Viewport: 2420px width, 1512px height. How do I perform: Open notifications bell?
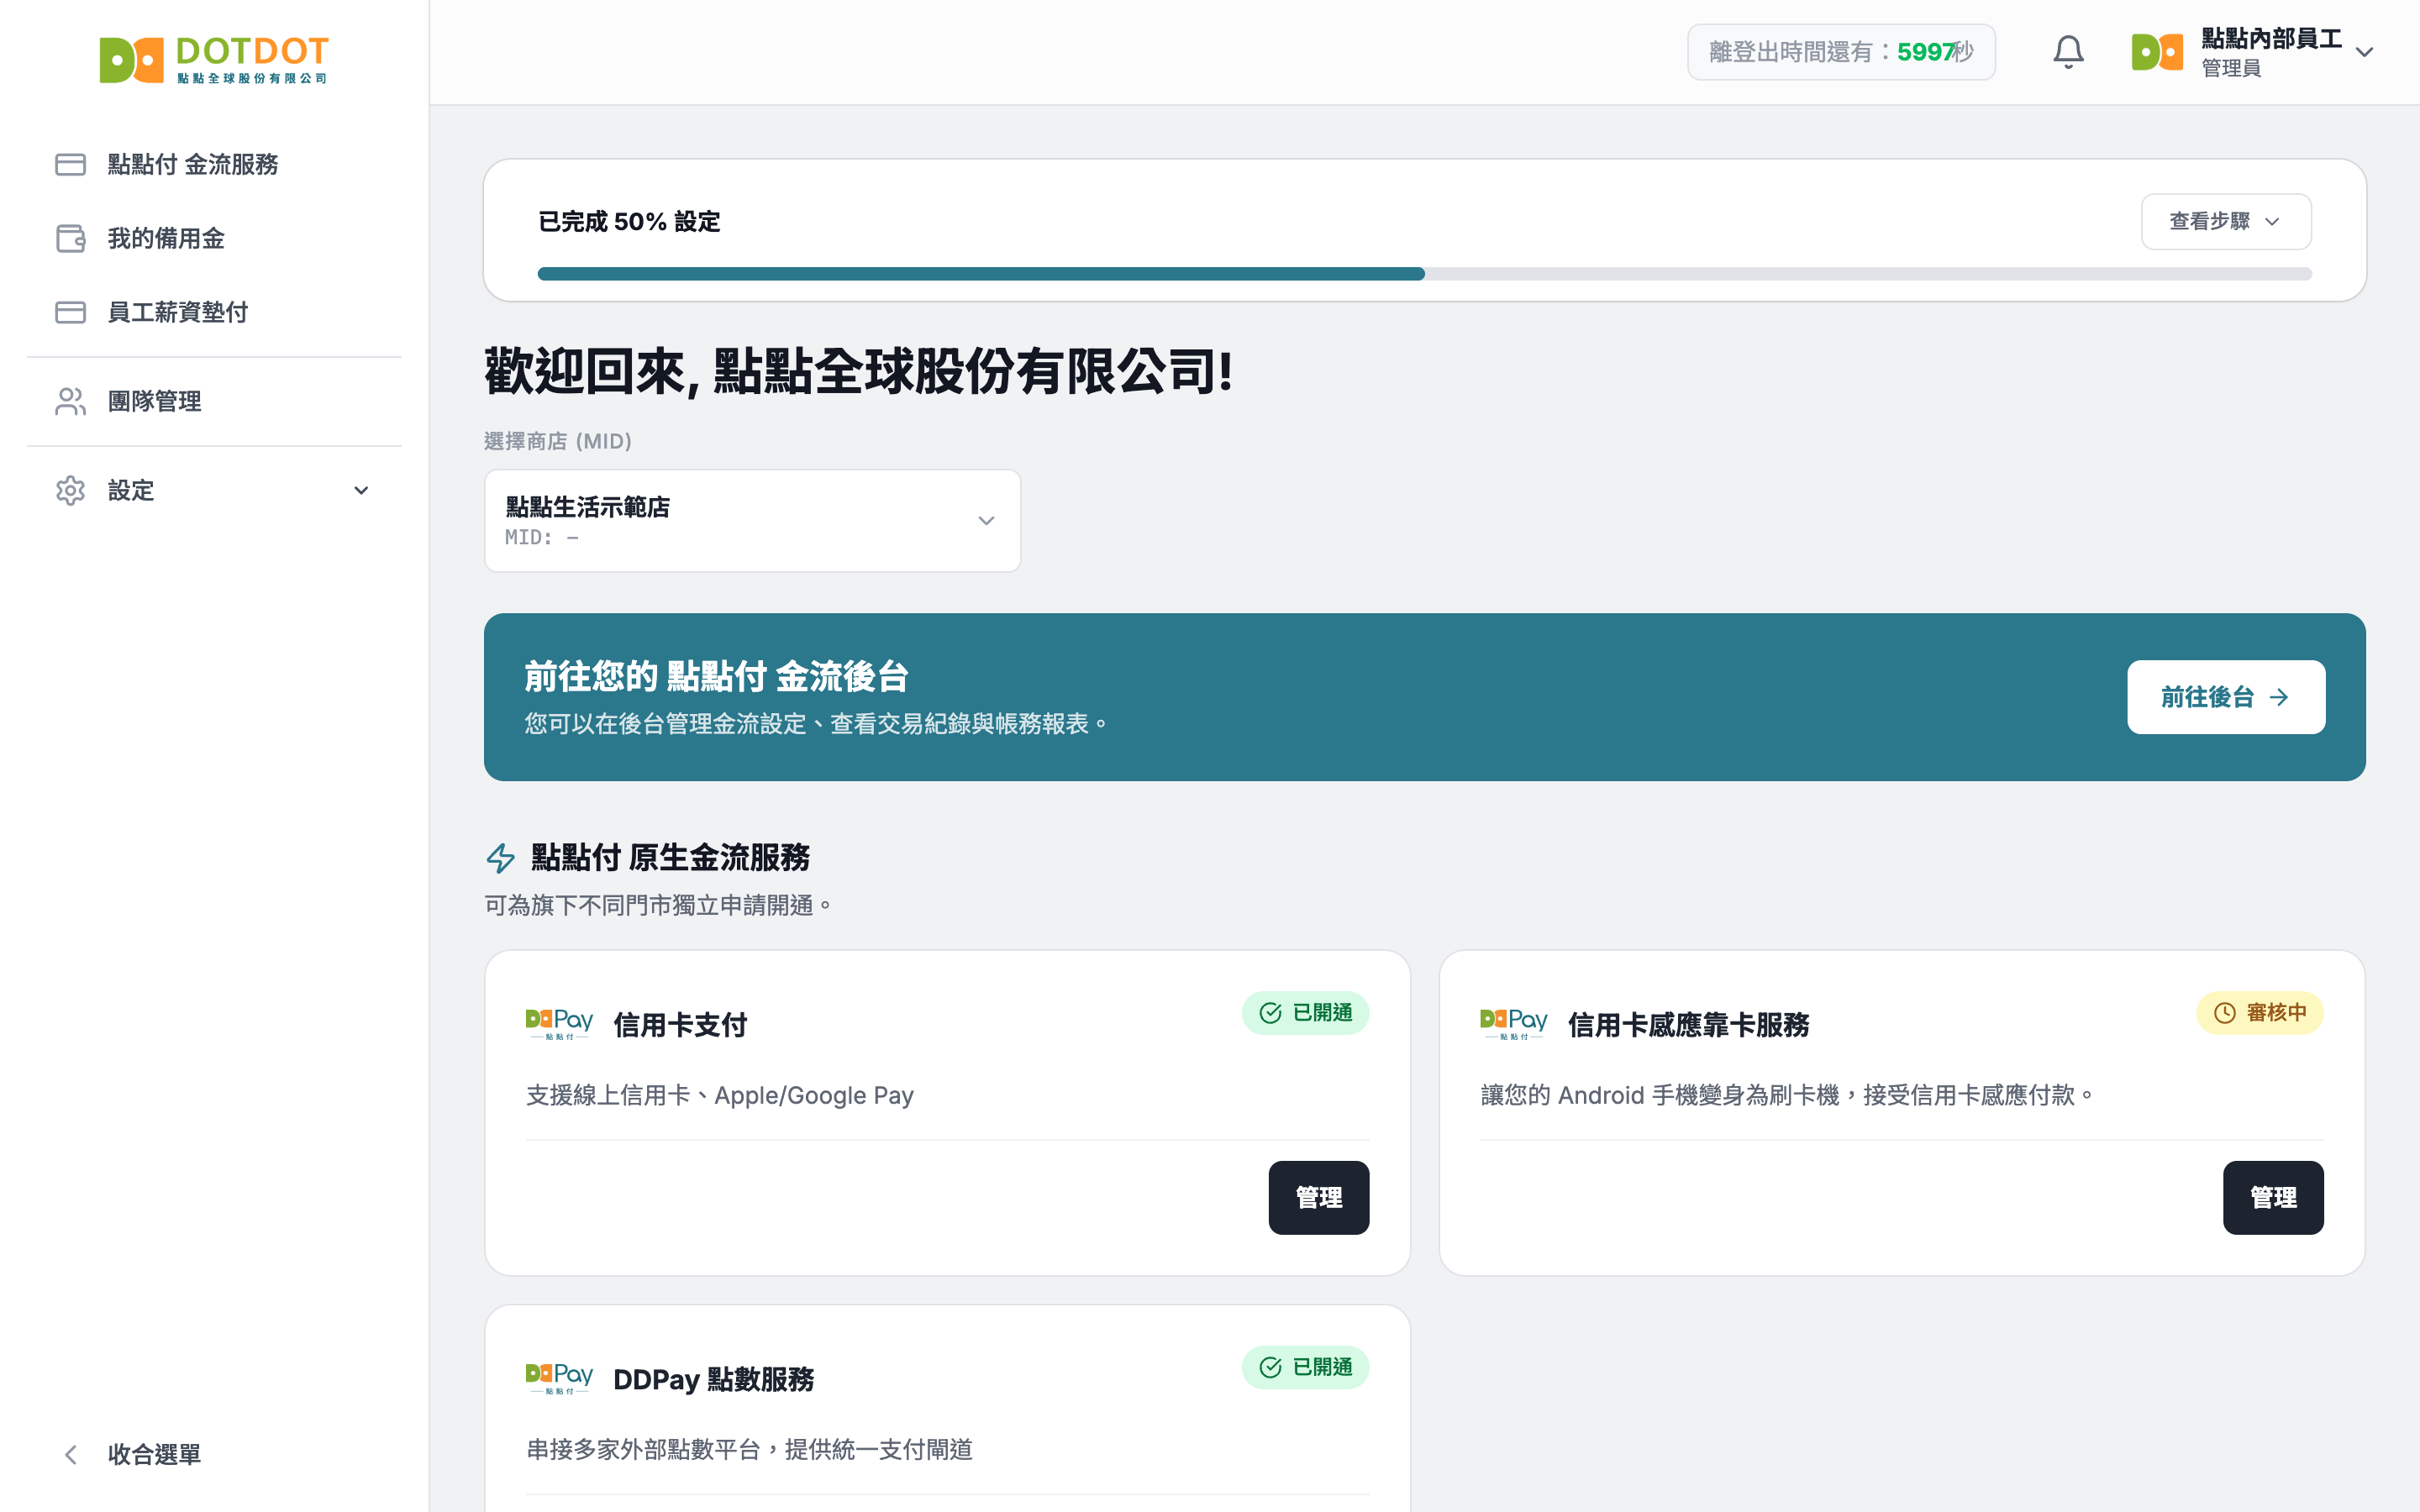pyautogui.click(x=2068, y=52)
